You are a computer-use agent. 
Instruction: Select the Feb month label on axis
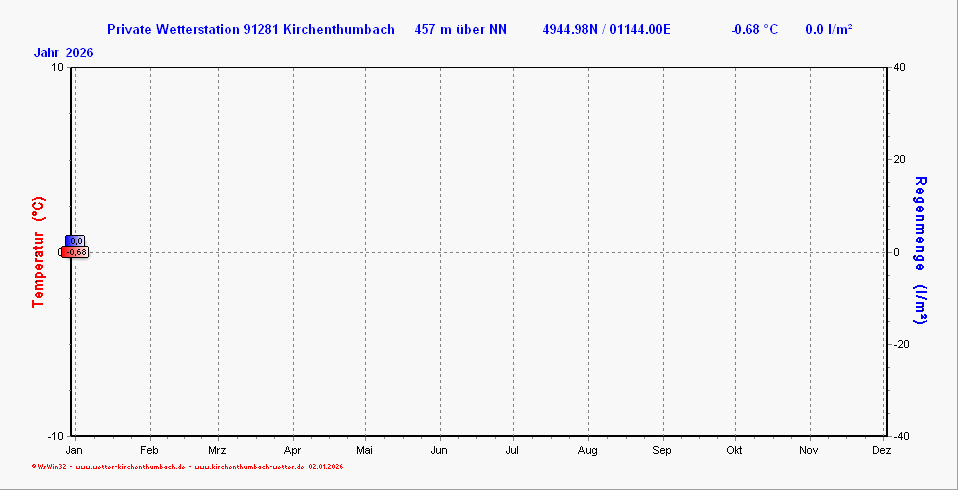click(149, 451)
